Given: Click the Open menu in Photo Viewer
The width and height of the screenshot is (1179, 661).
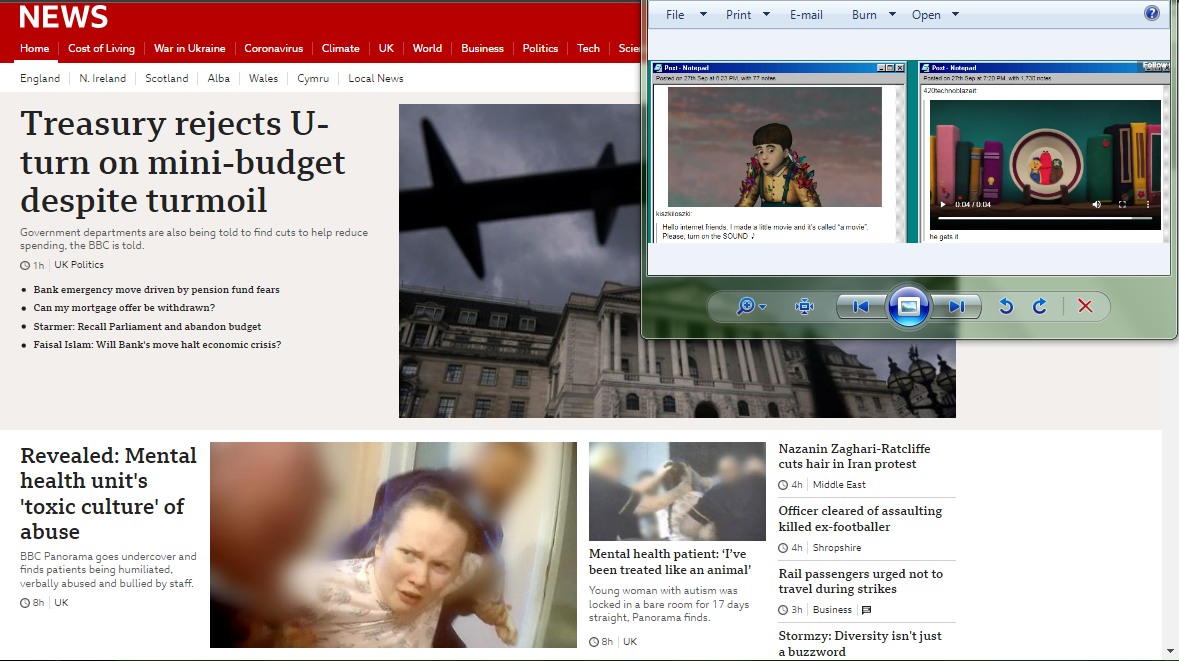Looking at the screenshot, I should click(926, 14).
